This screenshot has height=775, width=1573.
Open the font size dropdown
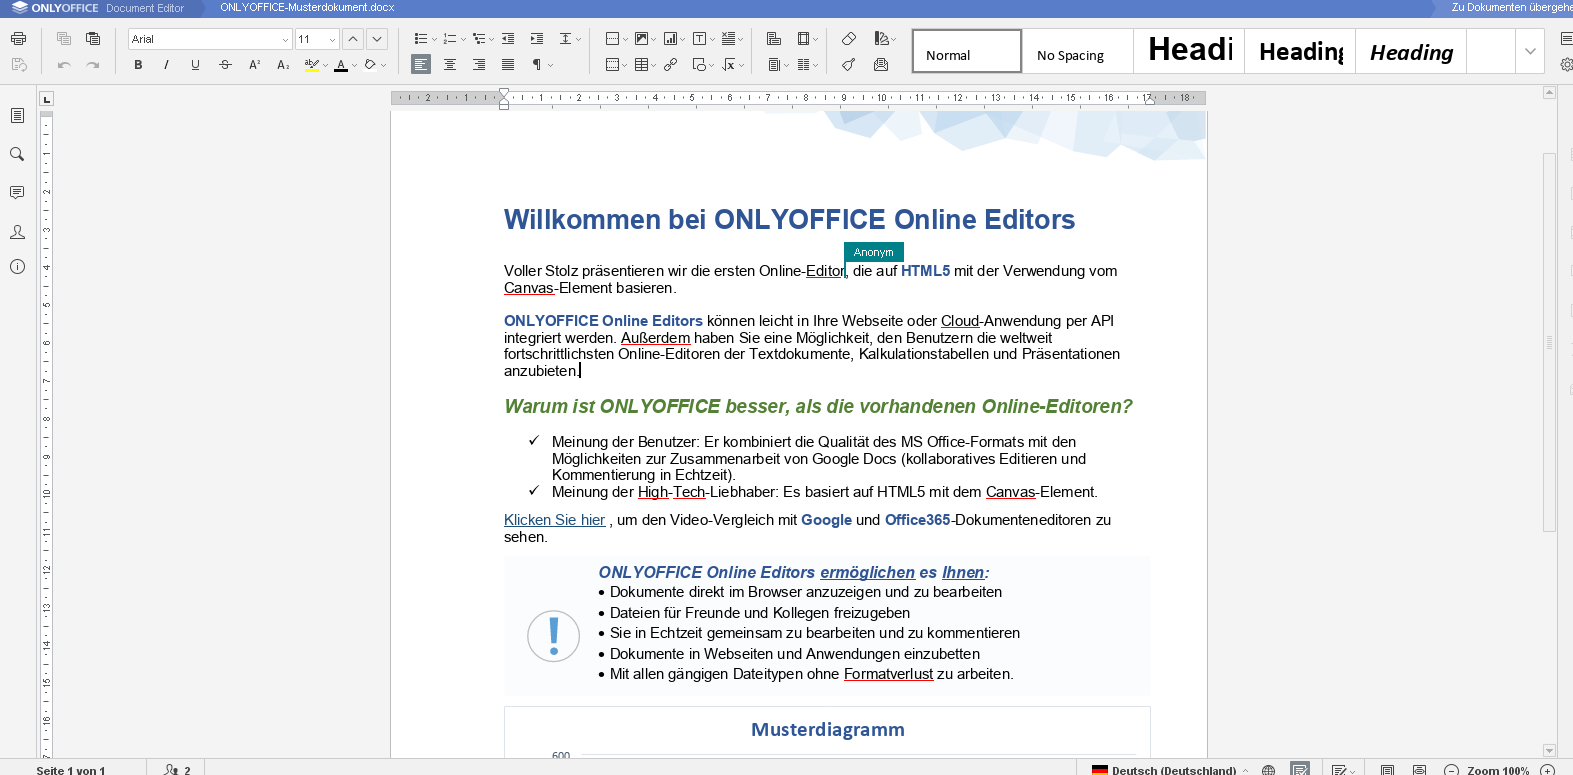[x=332, y=39]
